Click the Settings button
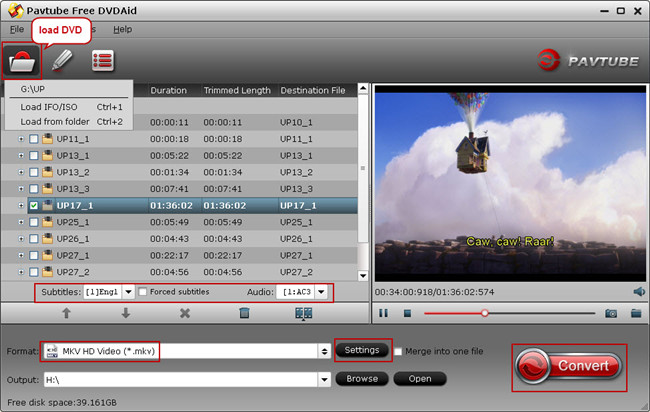 coord(362,350)
